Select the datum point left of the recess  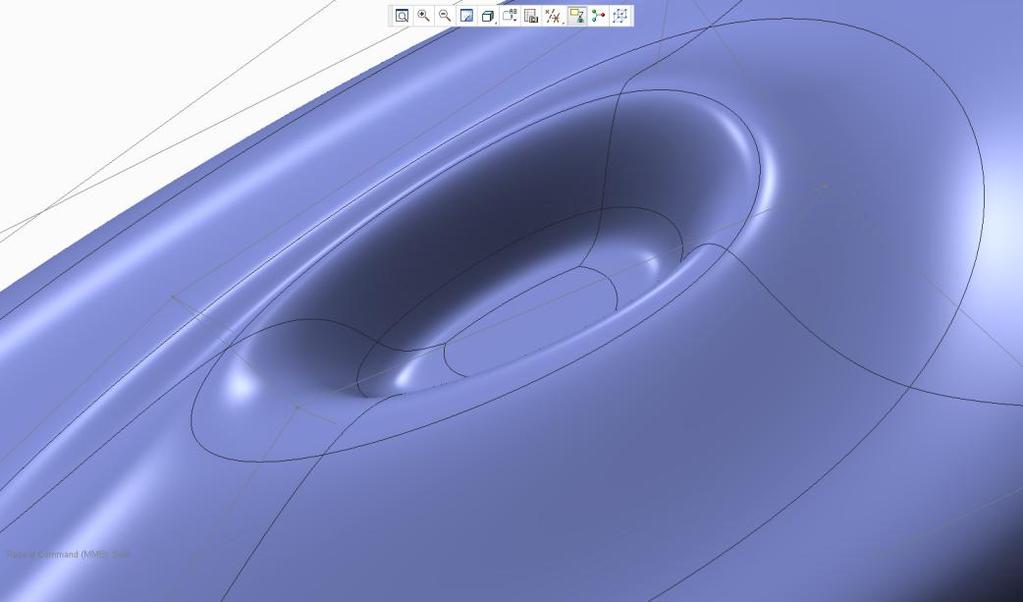pyautogui.click(x=173, y=297)
